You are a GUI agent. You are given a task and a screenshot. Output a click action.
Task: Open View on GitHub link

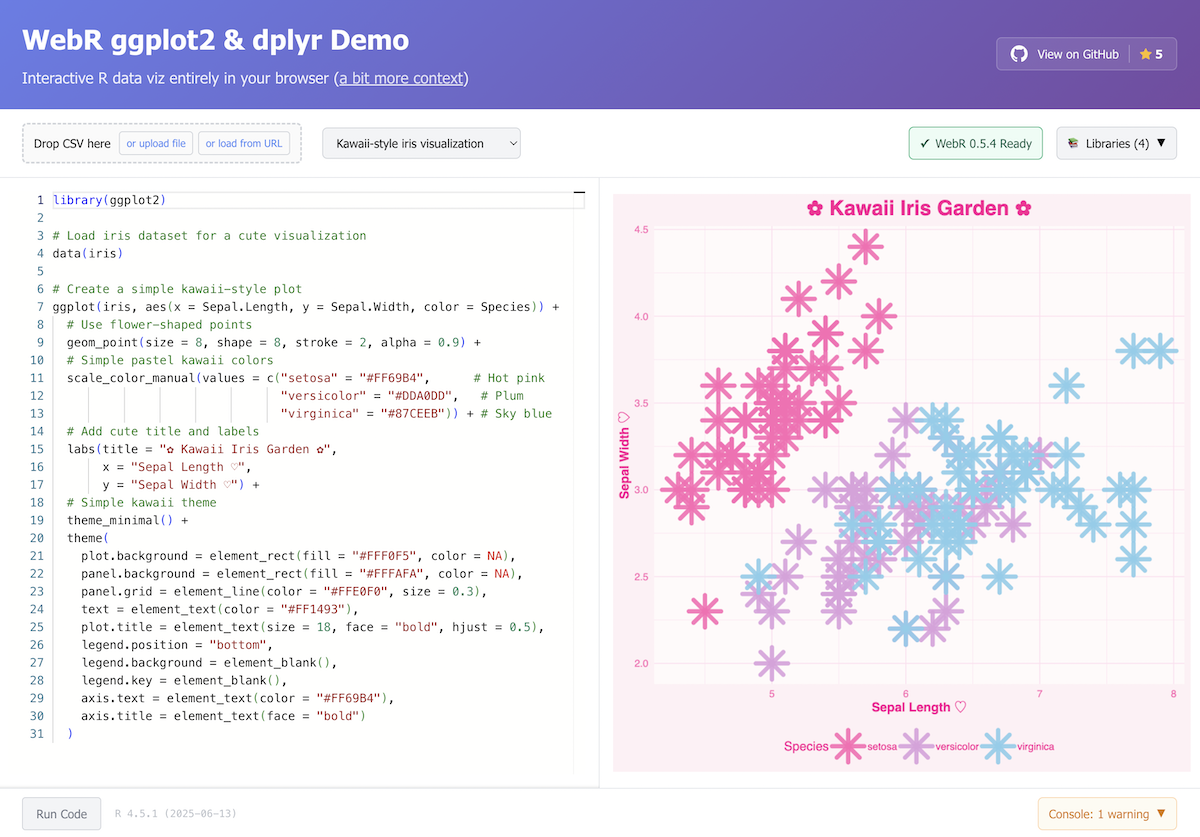(x=1078, y=54)
